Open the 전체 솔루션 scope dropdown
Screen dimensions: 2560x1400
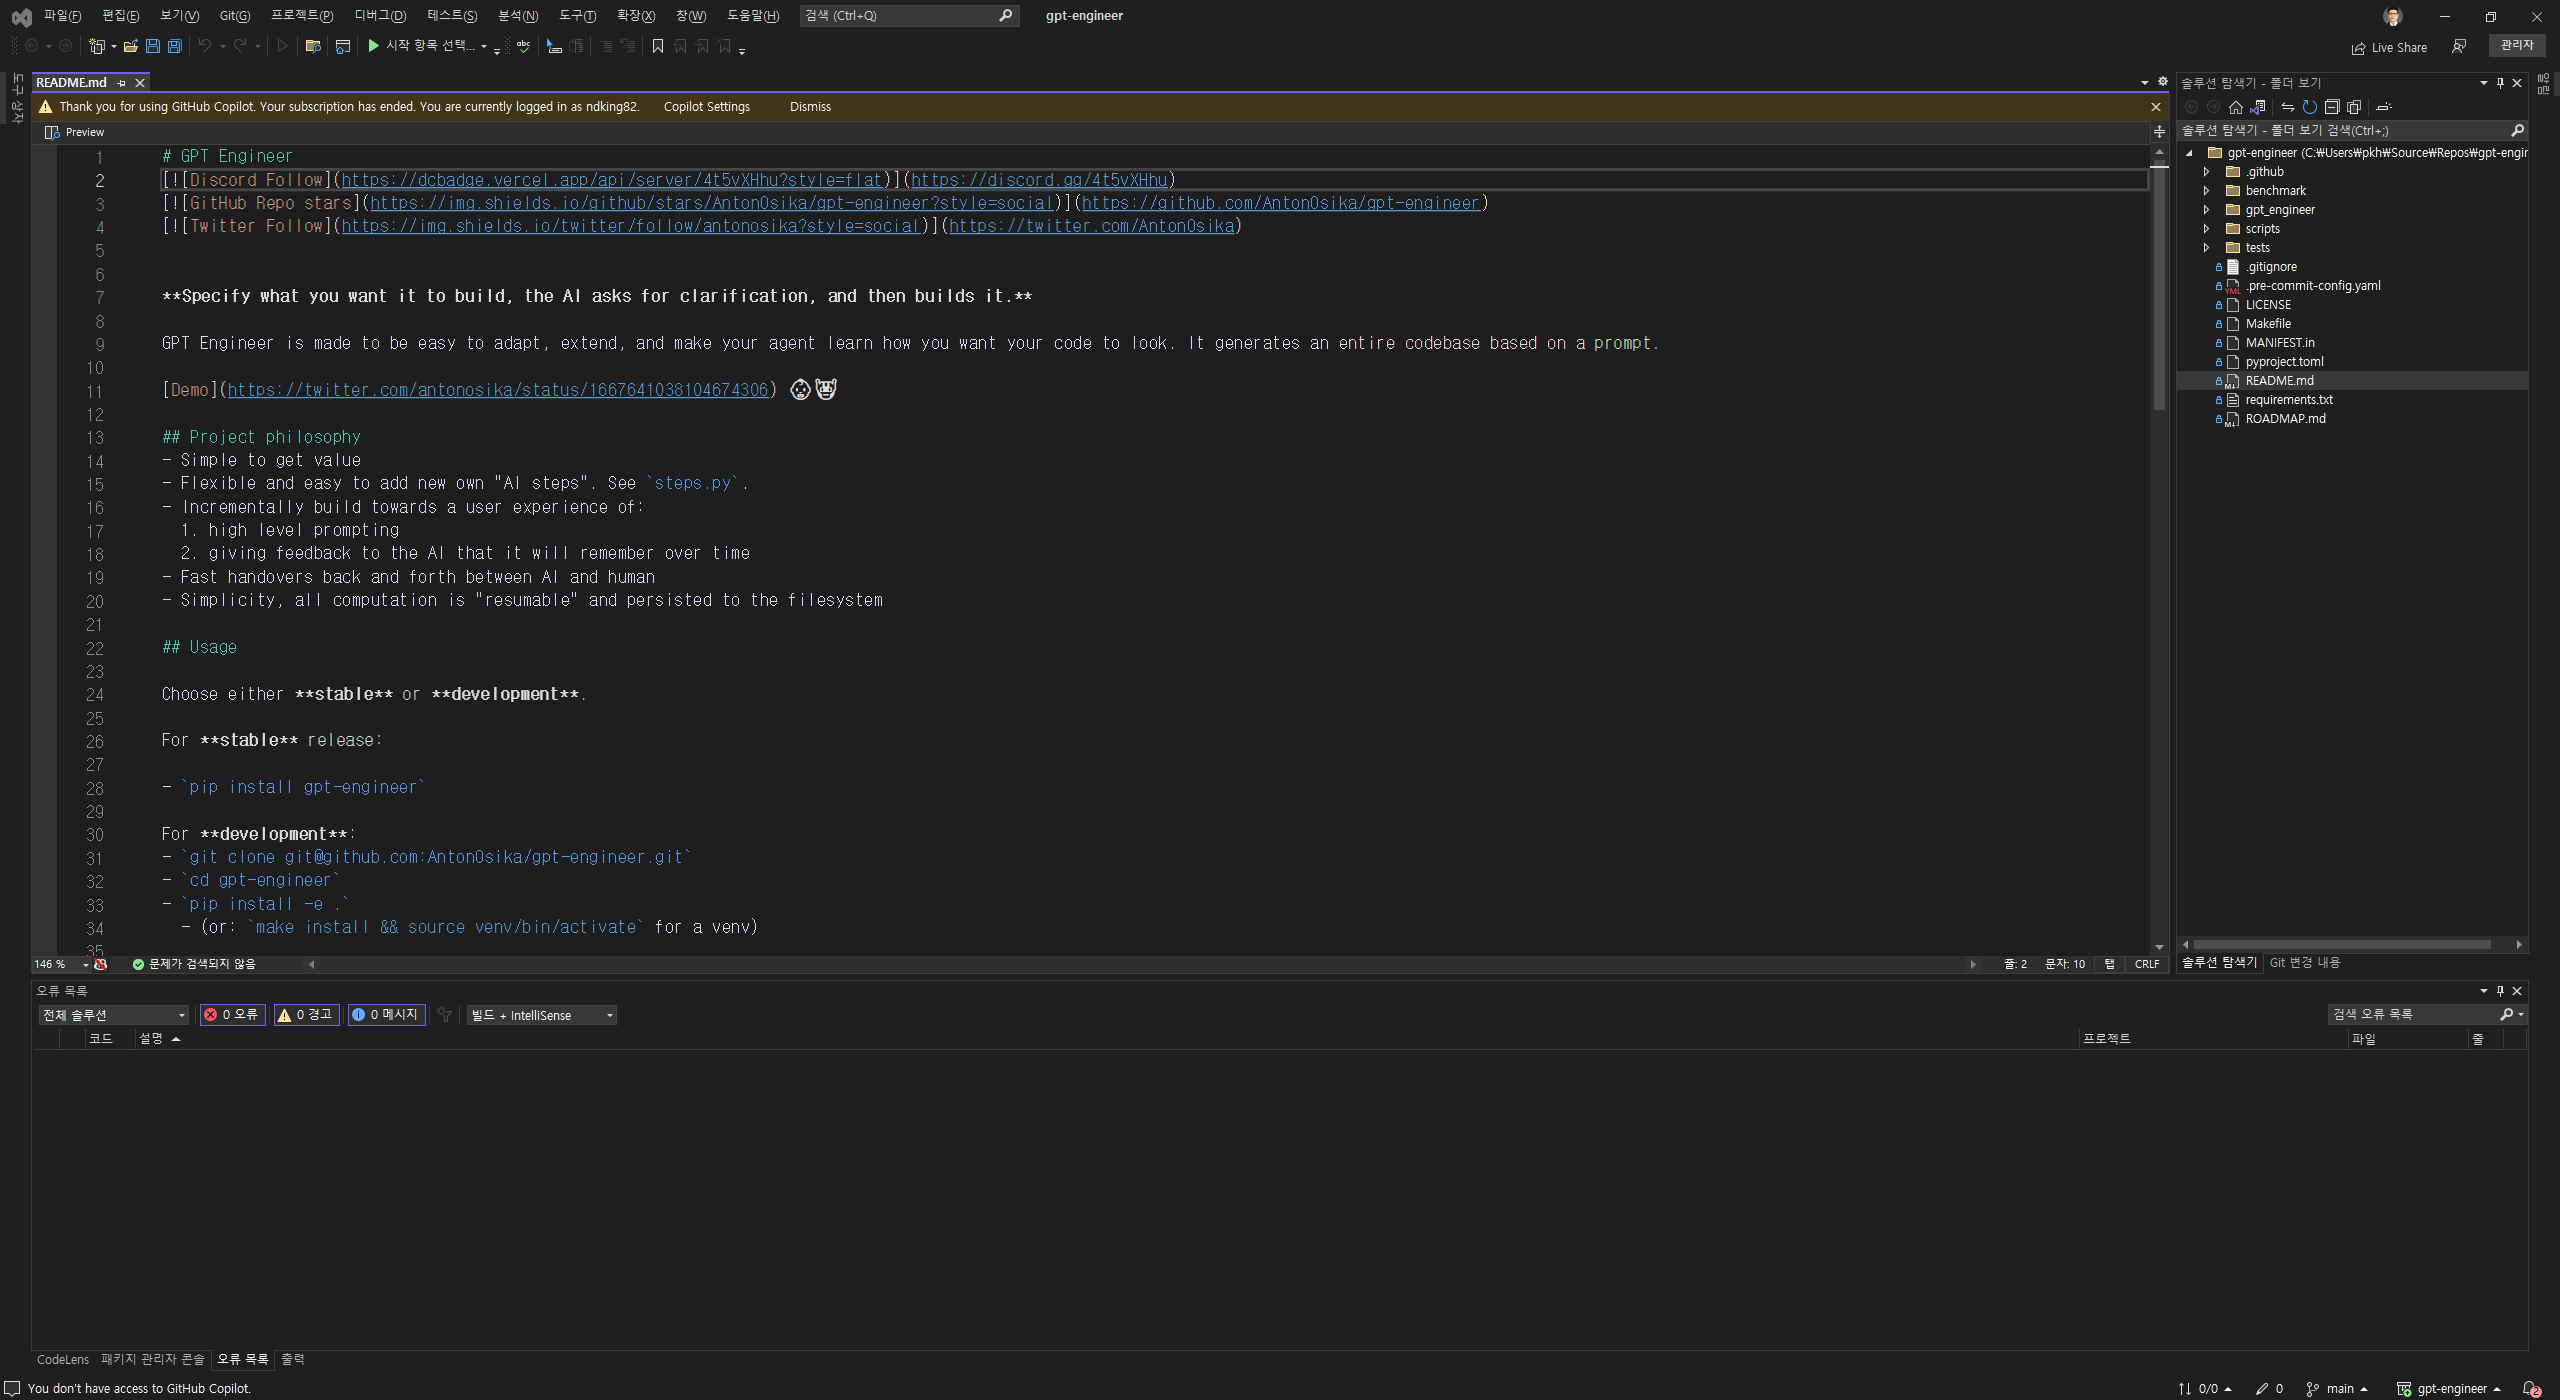tap(113, 1015)
